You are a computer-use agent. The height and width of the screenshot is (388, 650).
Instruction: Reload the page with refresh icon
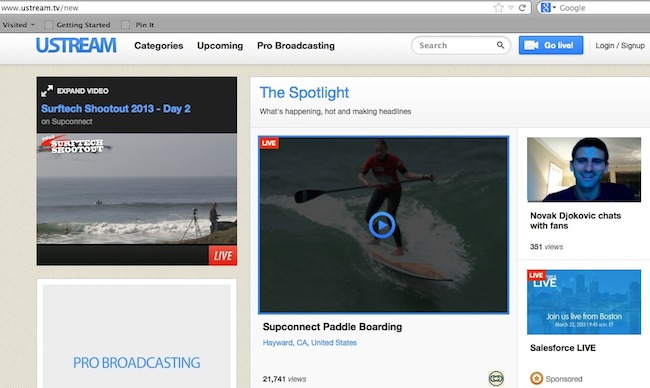pyautogui.click(x=522, y=7)
